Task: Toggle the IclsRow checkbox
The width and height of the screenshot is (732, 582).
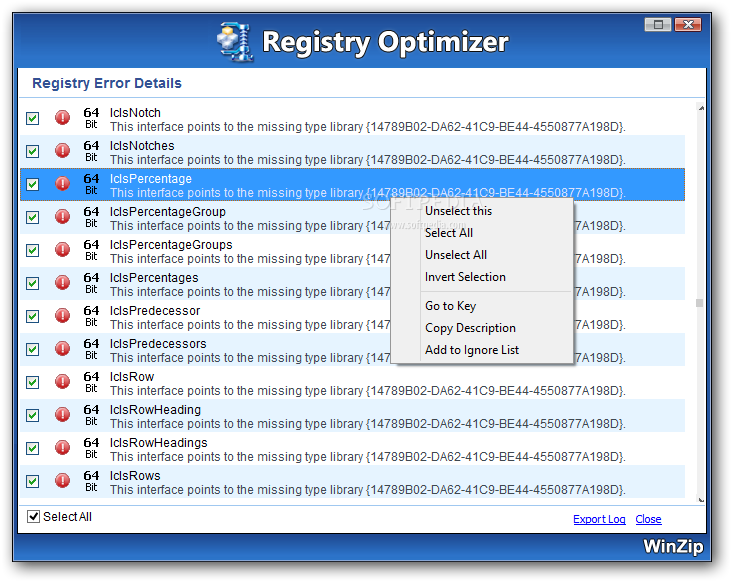Action: 33,383
